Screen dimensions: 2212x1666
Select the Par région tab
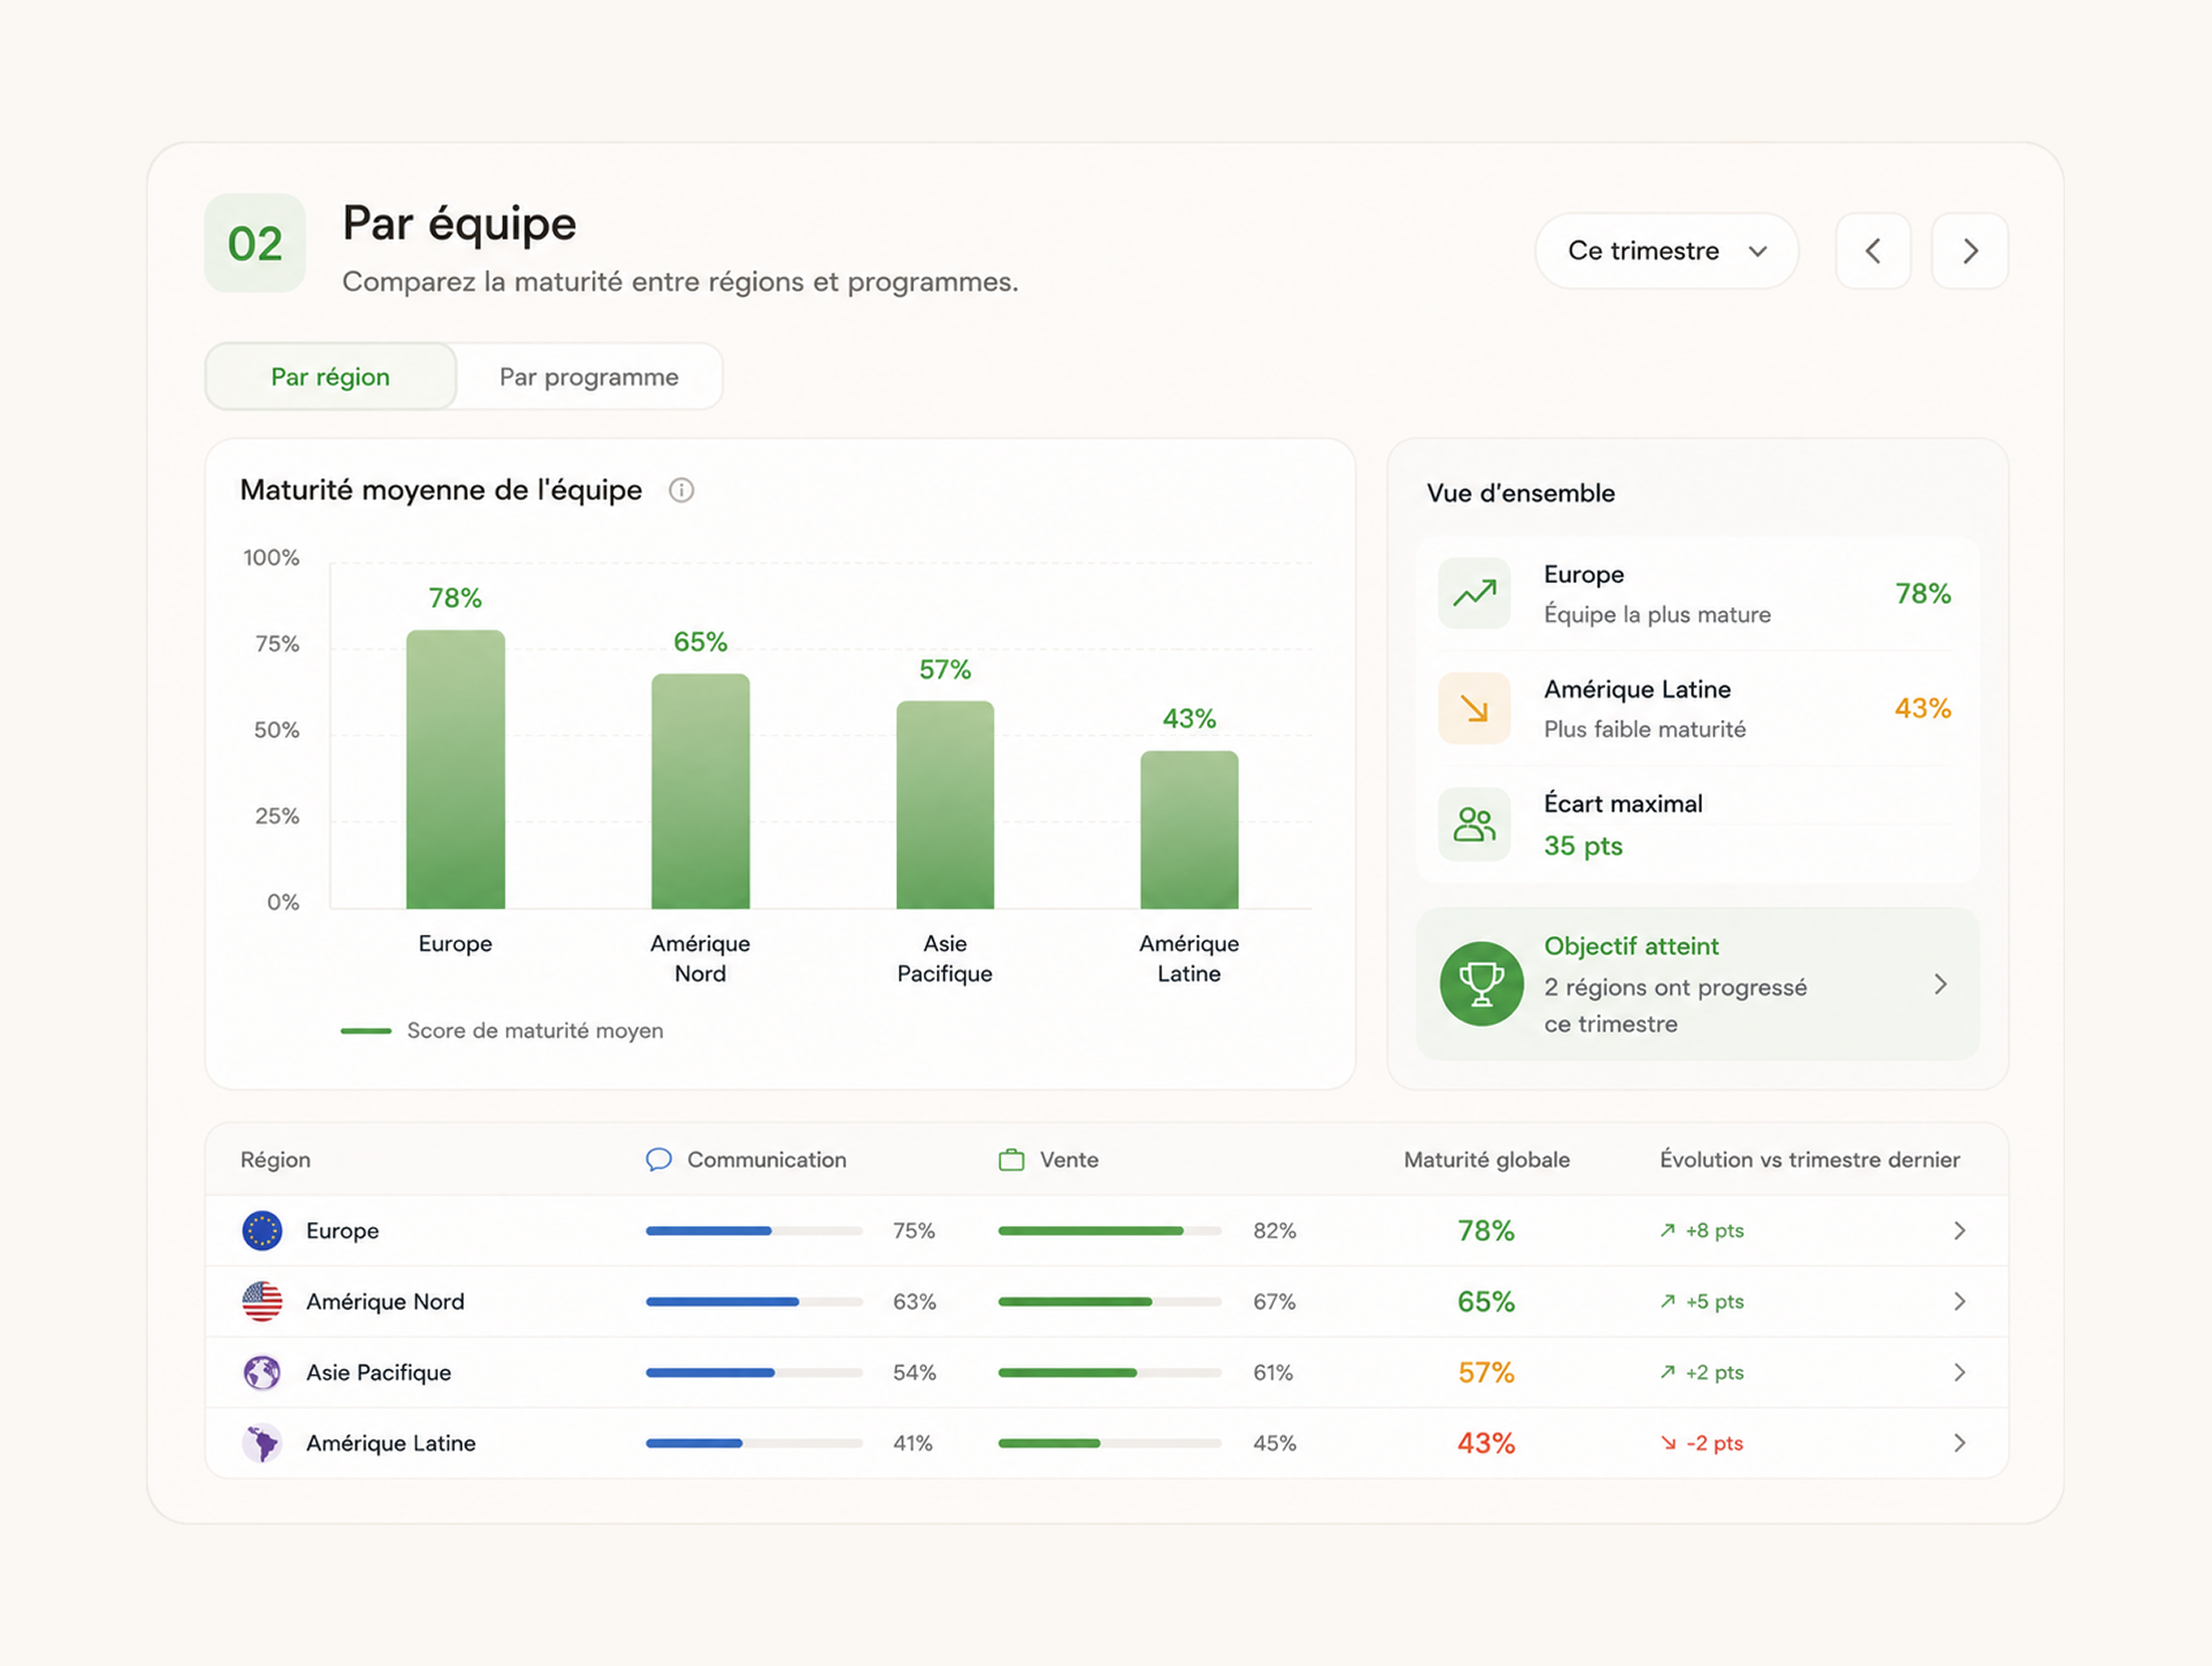[x=331, y=377]
